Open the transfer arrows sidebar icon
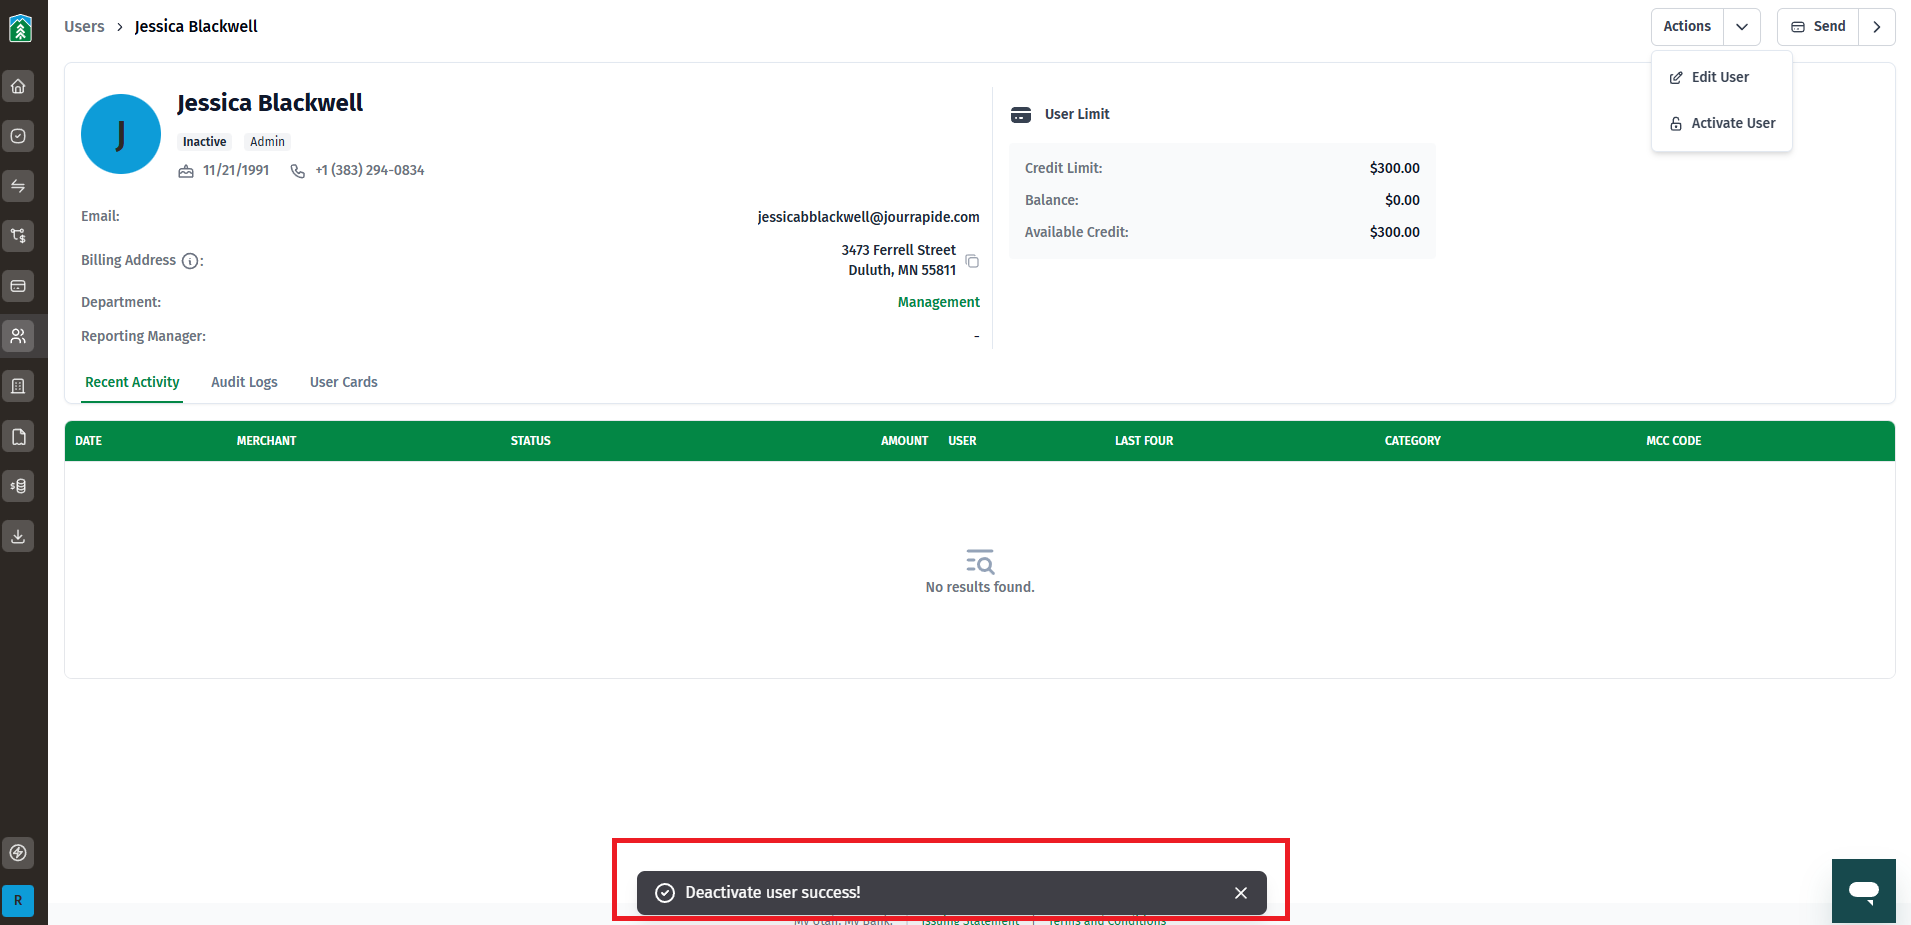Image resolution: width=1911 pixels, height=925 pixels. pos(18,186)
